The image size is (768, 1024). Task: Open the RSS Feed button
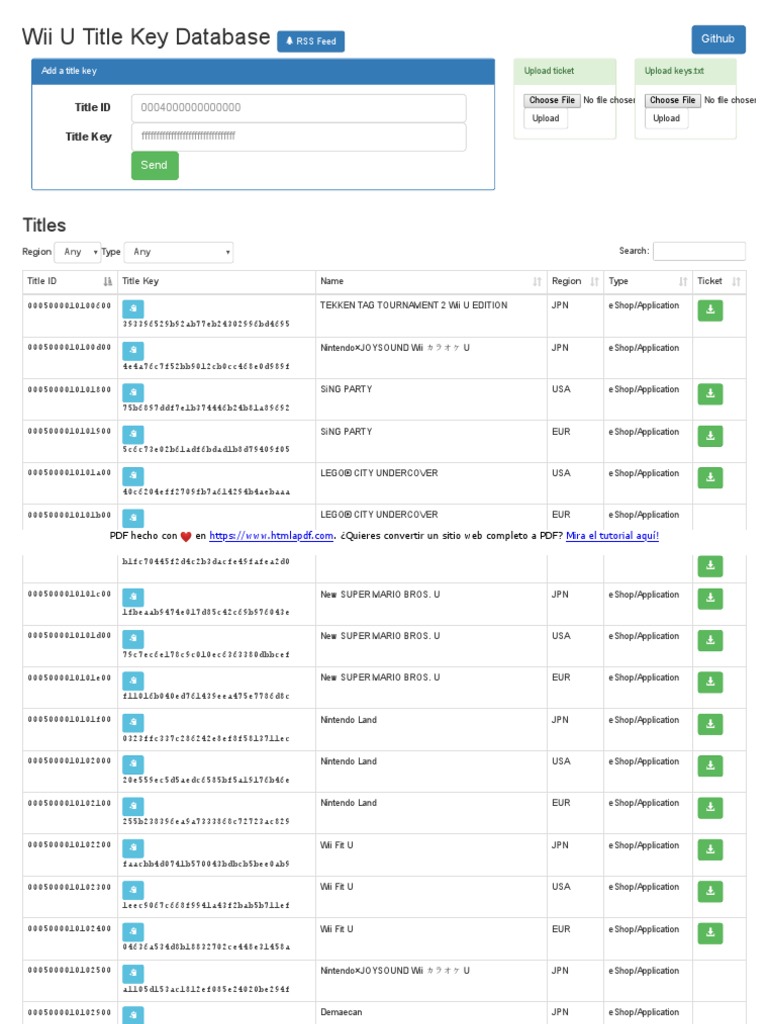310,41
